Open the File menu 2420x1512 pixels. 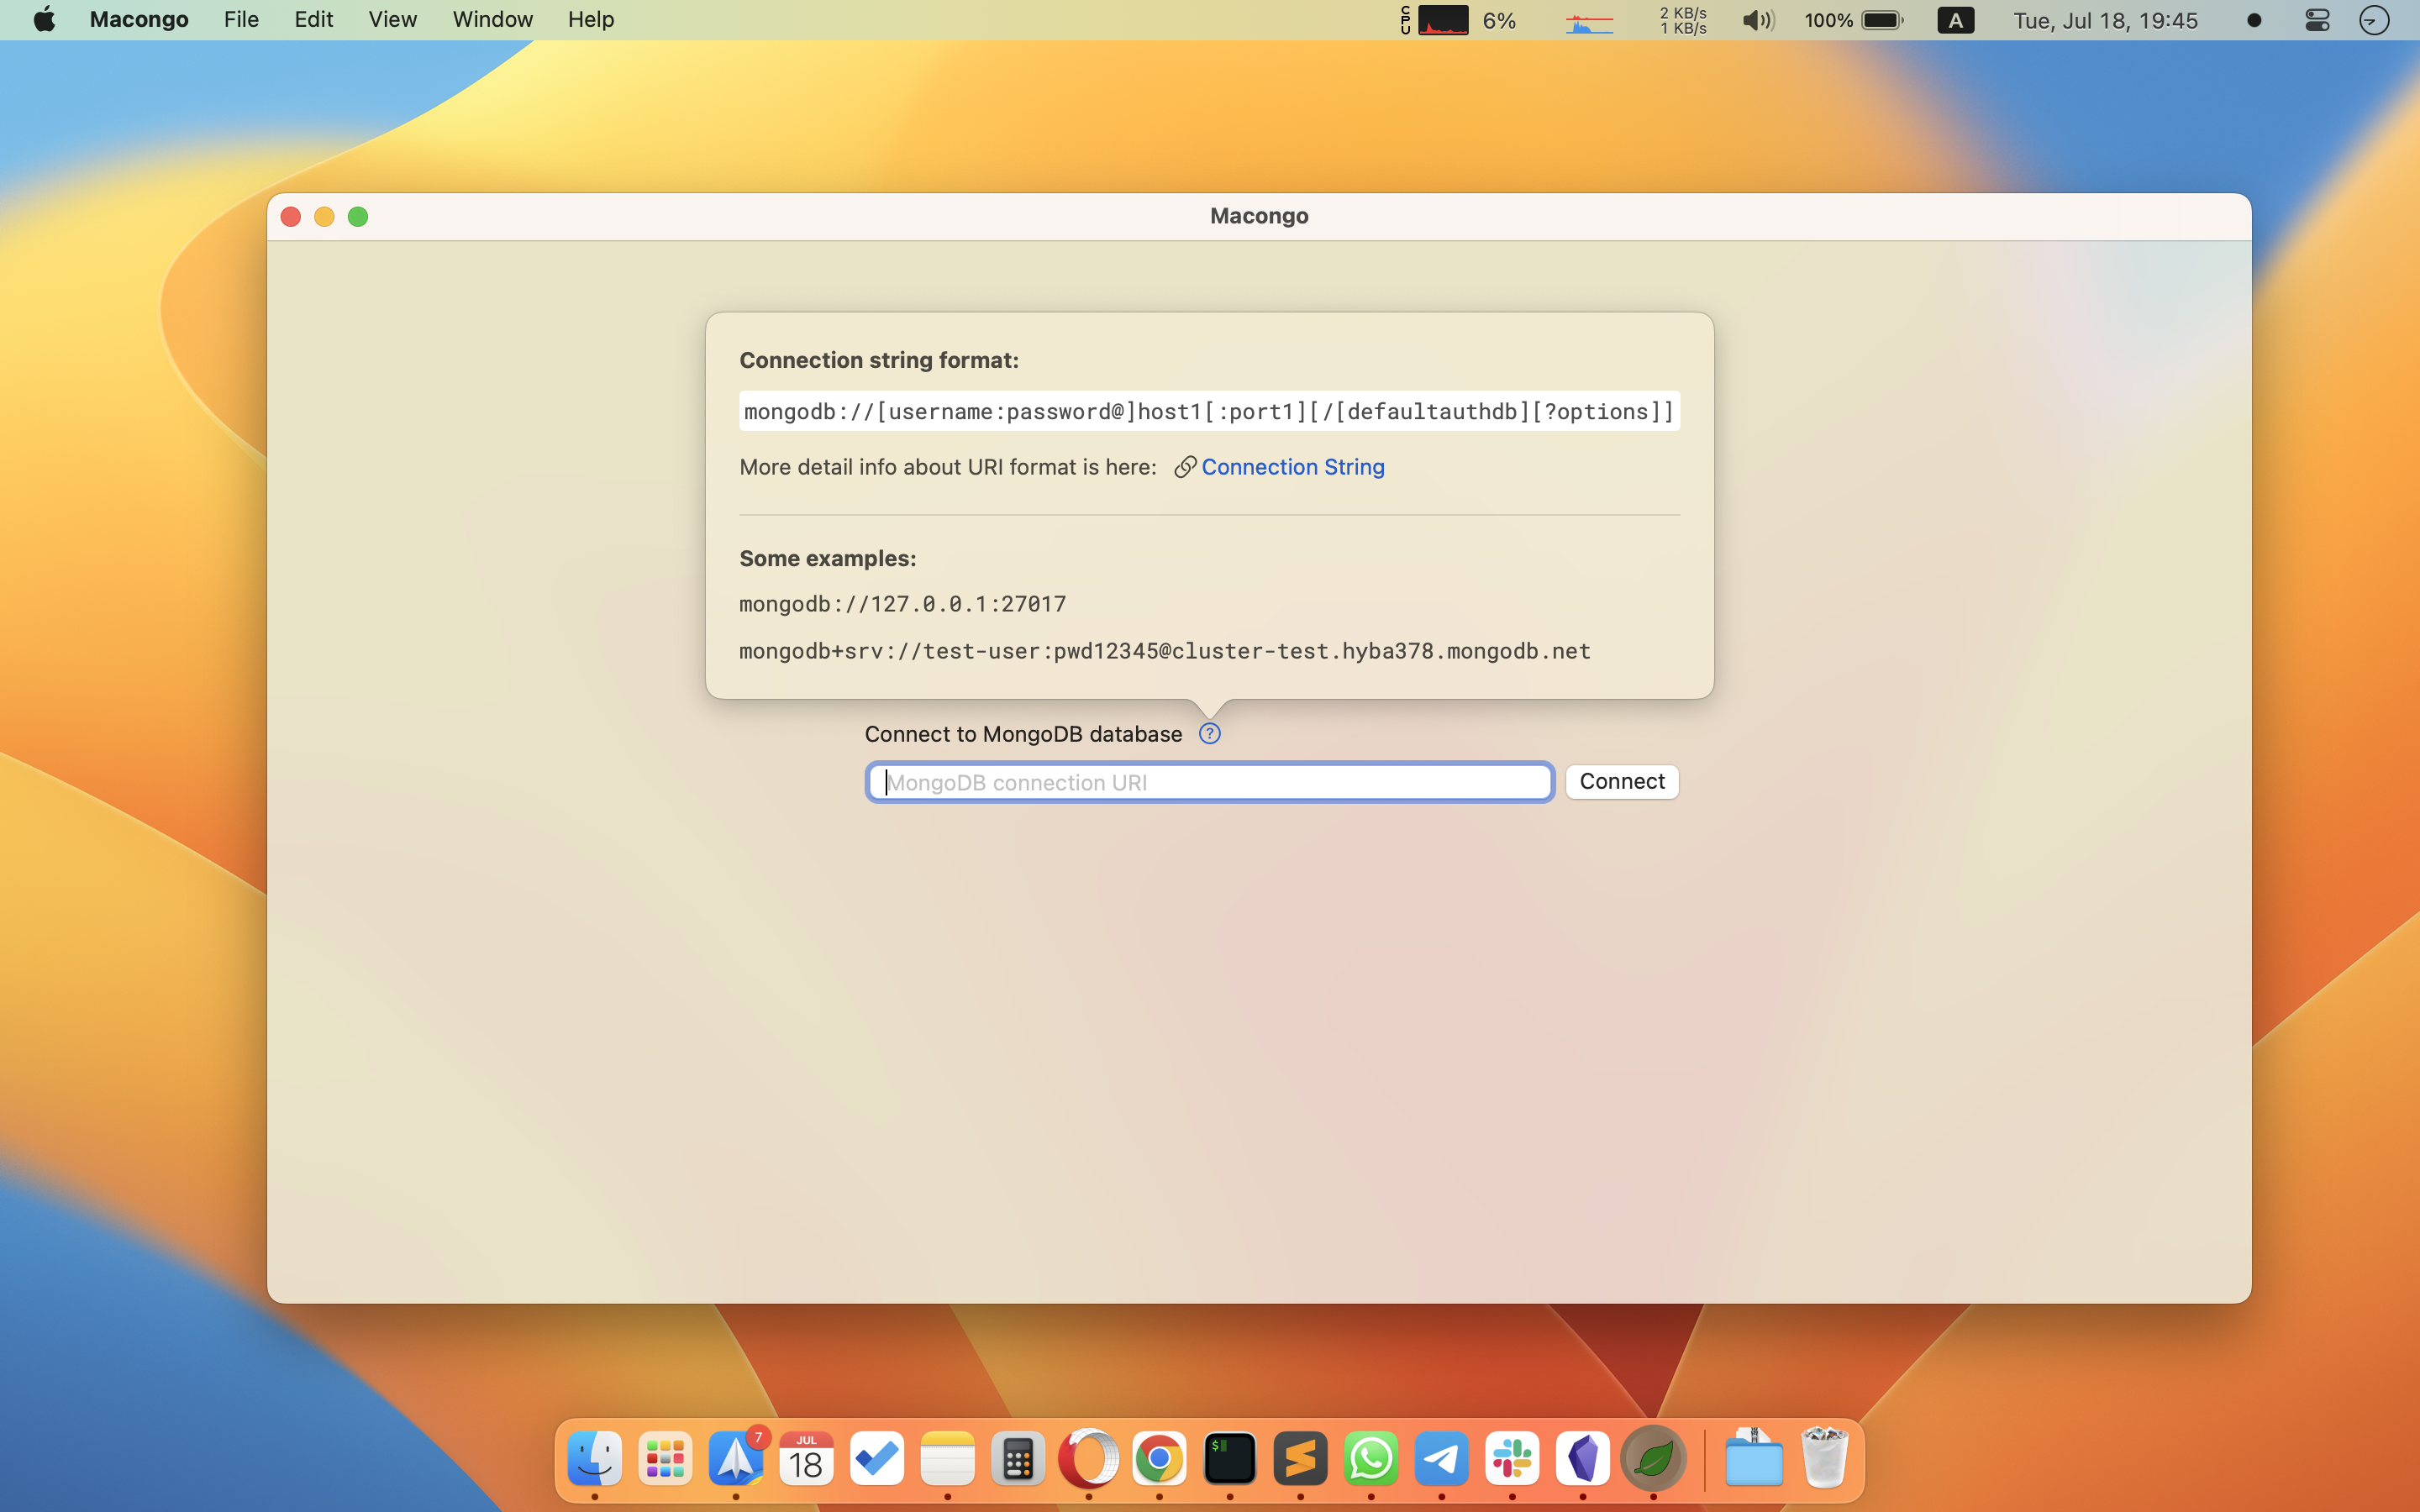pyautogui.click(x=241, y=20)
